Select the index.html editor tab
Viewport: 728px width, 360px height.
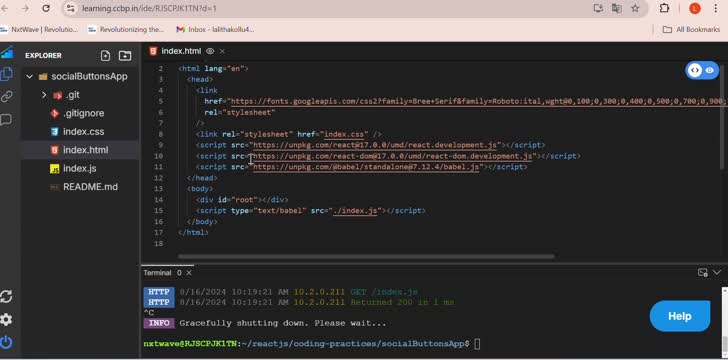pyautogui.click(x=181, y=51)
